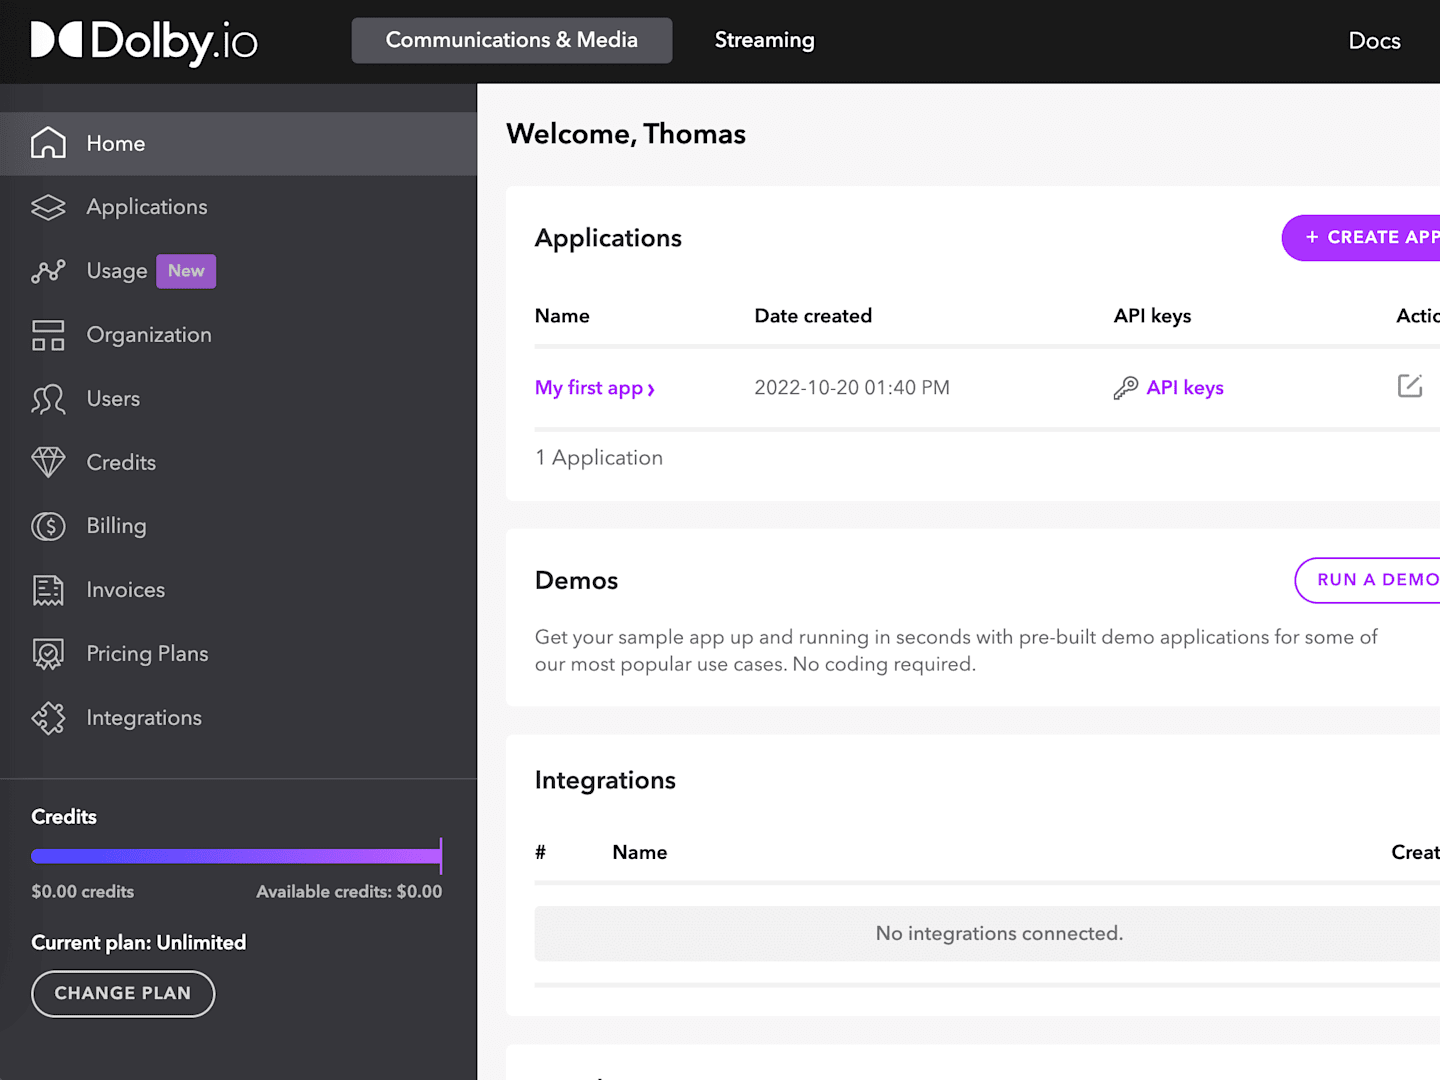
Task: Open the Usage menu item
Action: coord(238,271)
